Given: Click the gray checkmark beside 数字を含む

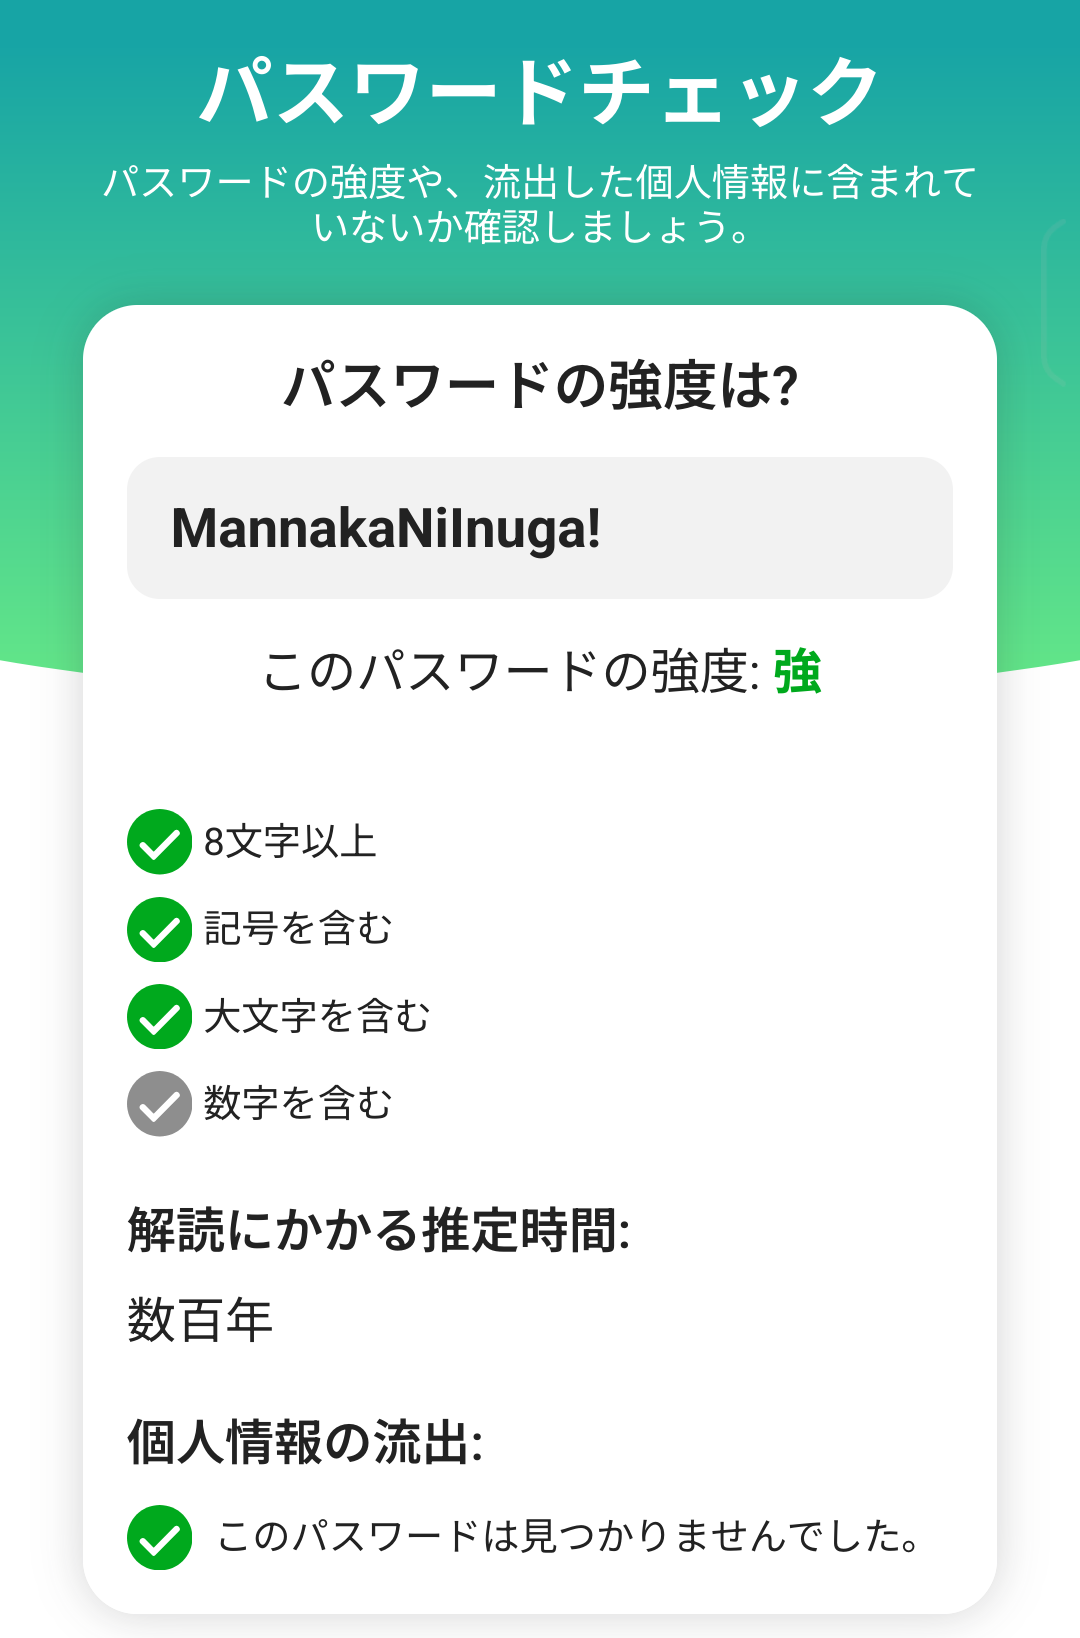Looking at the screenshot, I should [x=159, y=1103].
